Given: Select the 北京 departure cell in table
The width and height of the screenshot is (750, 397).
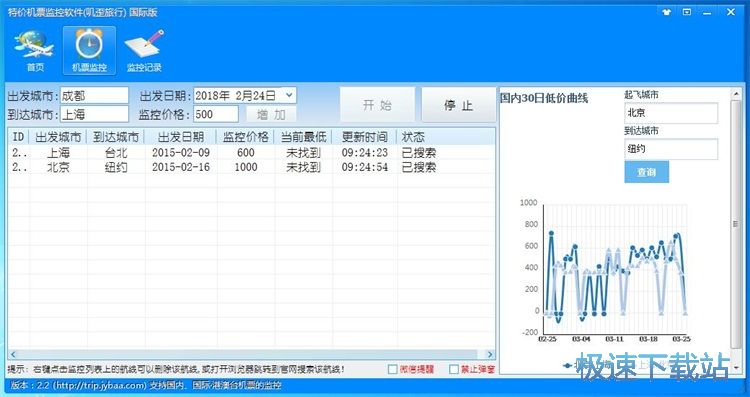Looking at the screenshot, I should pyautogui.click(x=58, y=167).
